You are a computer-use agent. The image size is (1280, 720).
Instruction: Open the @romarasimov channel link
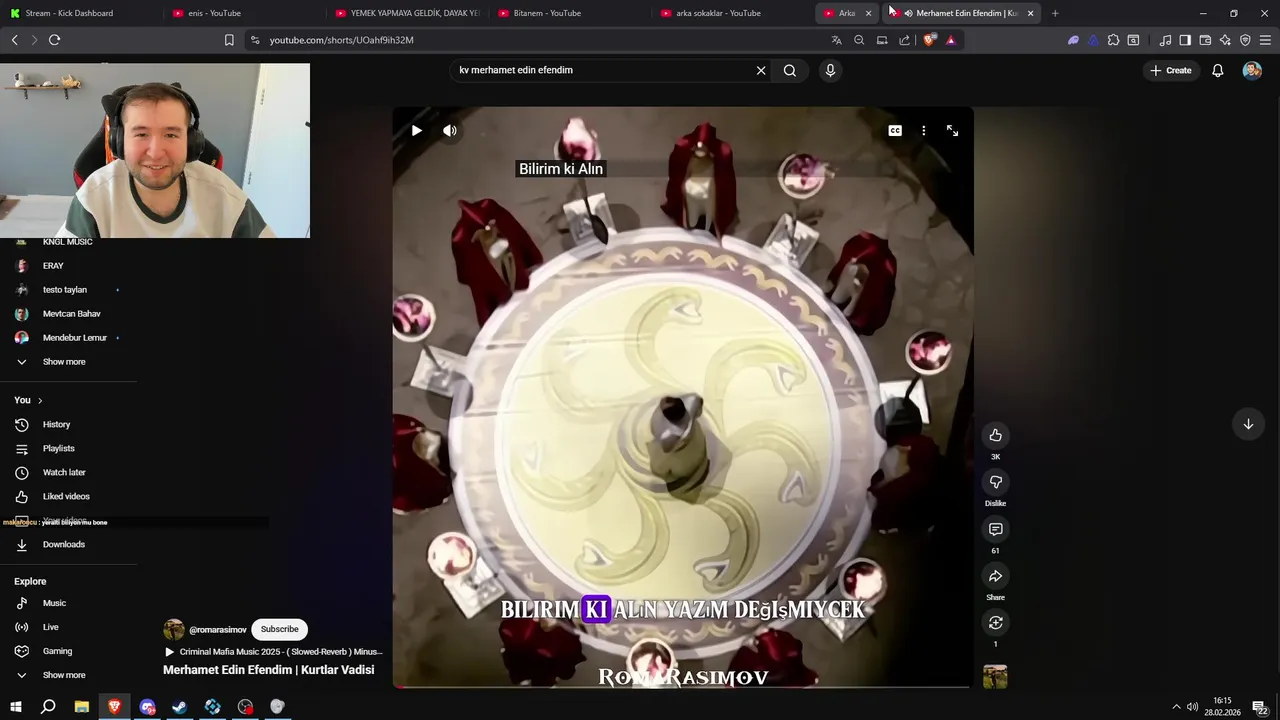click(x=217, y=629)
